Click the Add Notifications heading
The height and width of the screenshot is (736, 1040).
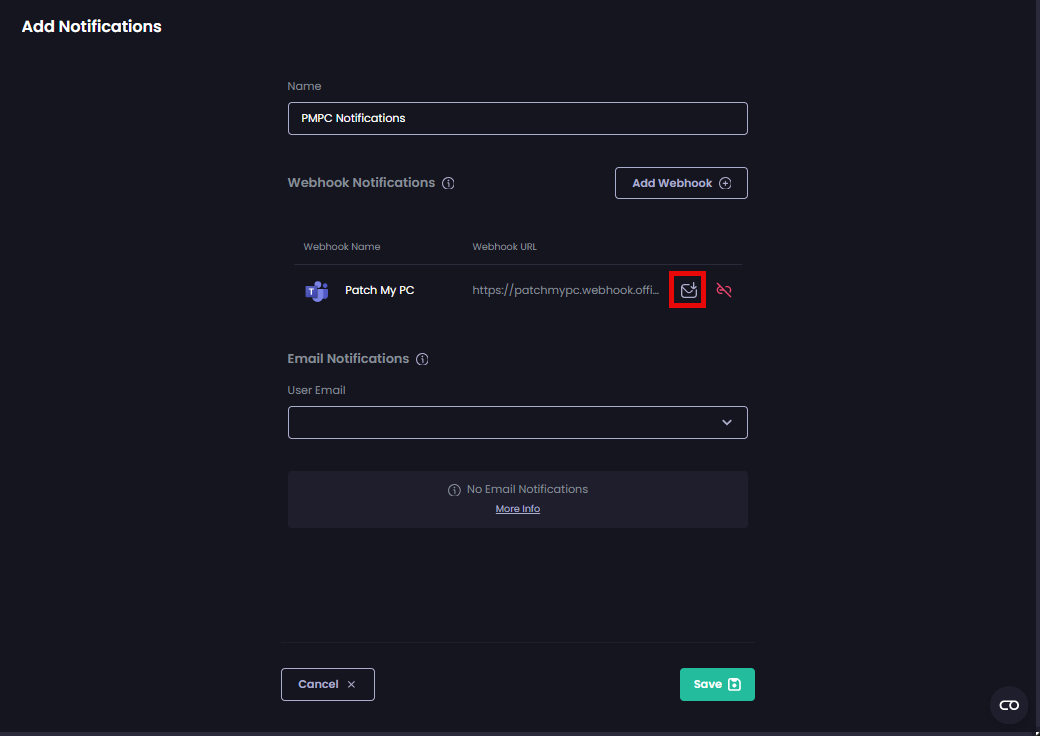(x=92, y=27)
